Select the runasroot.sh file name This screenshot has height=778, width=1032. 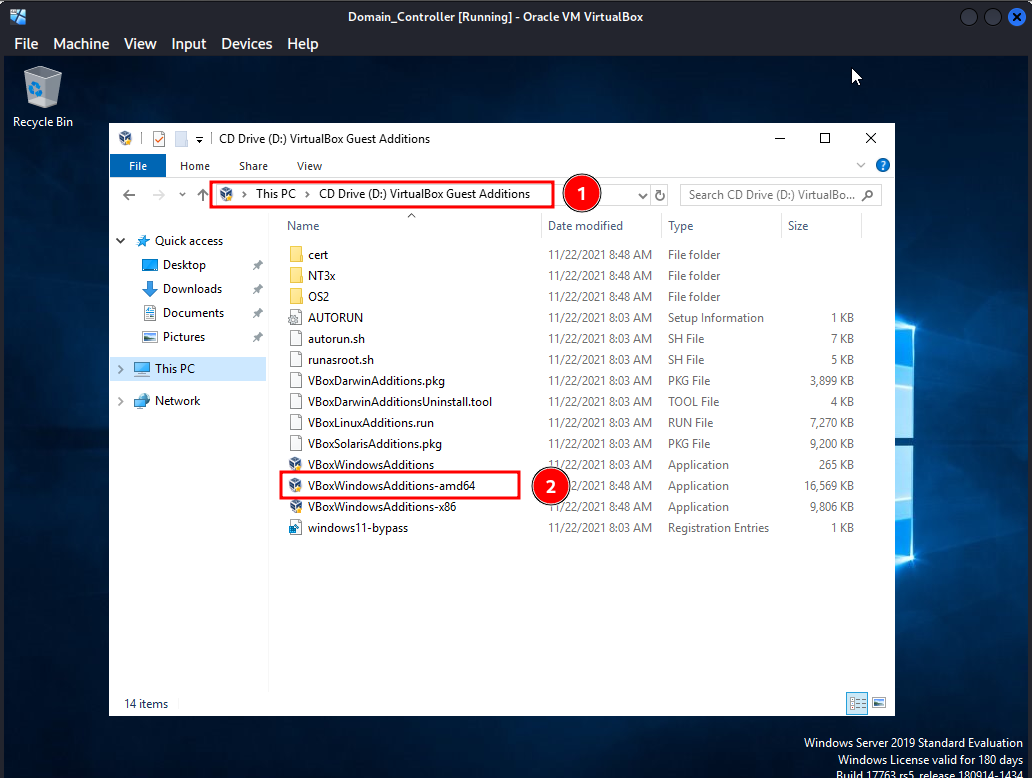pyautogui.click(x=341, y=360)
